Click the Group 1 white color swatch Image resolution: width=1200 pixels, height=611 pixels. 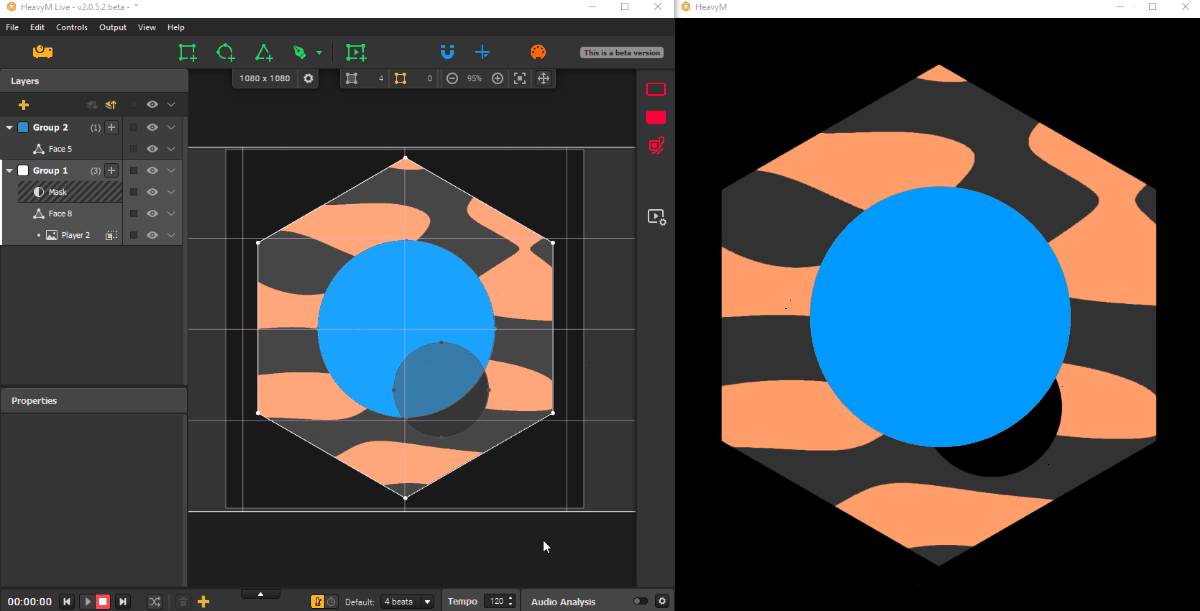23,171
